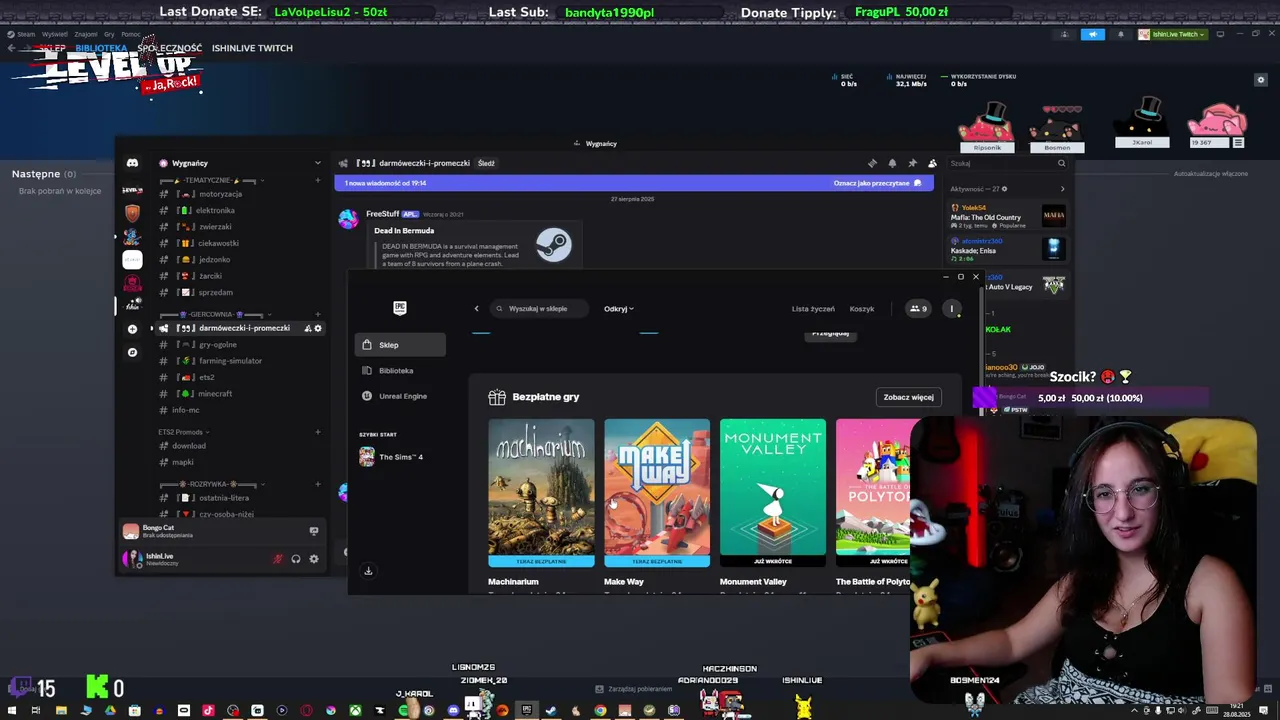1280x720 pixels.
Task: Open zwierzaki Discord channel
Action: pyautogui.click(x=239, y=227)
